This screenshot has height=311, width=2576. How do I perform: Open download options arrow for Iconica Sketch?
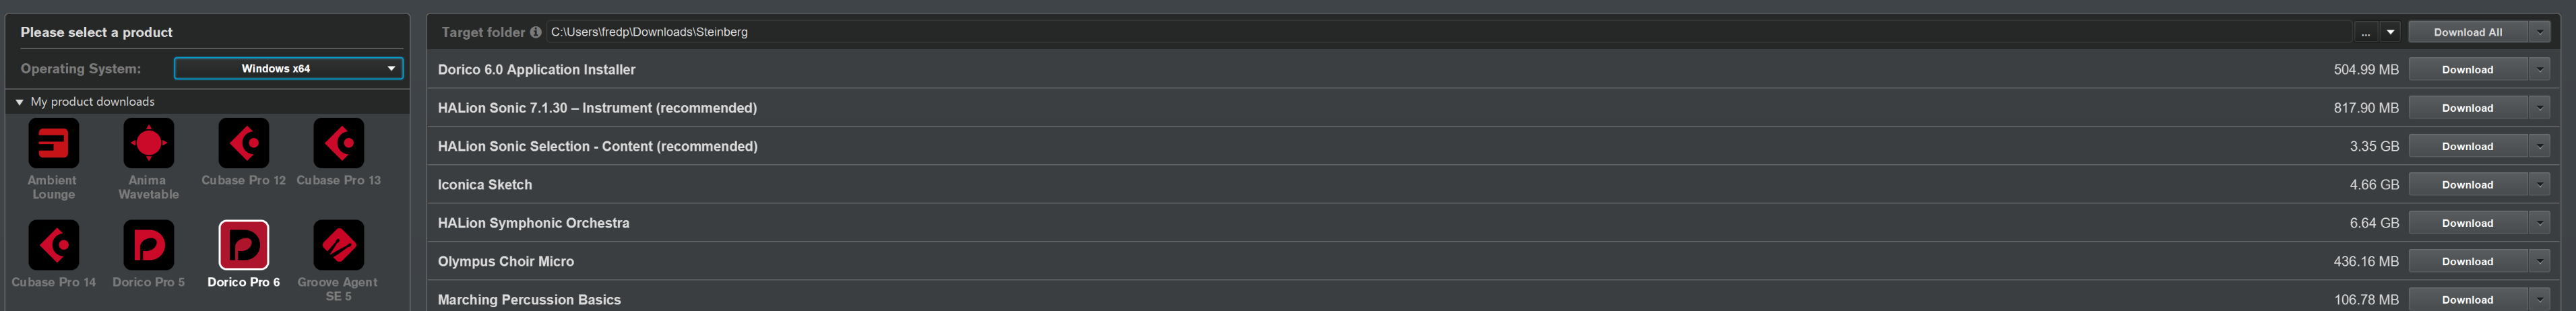[2539, 185]
